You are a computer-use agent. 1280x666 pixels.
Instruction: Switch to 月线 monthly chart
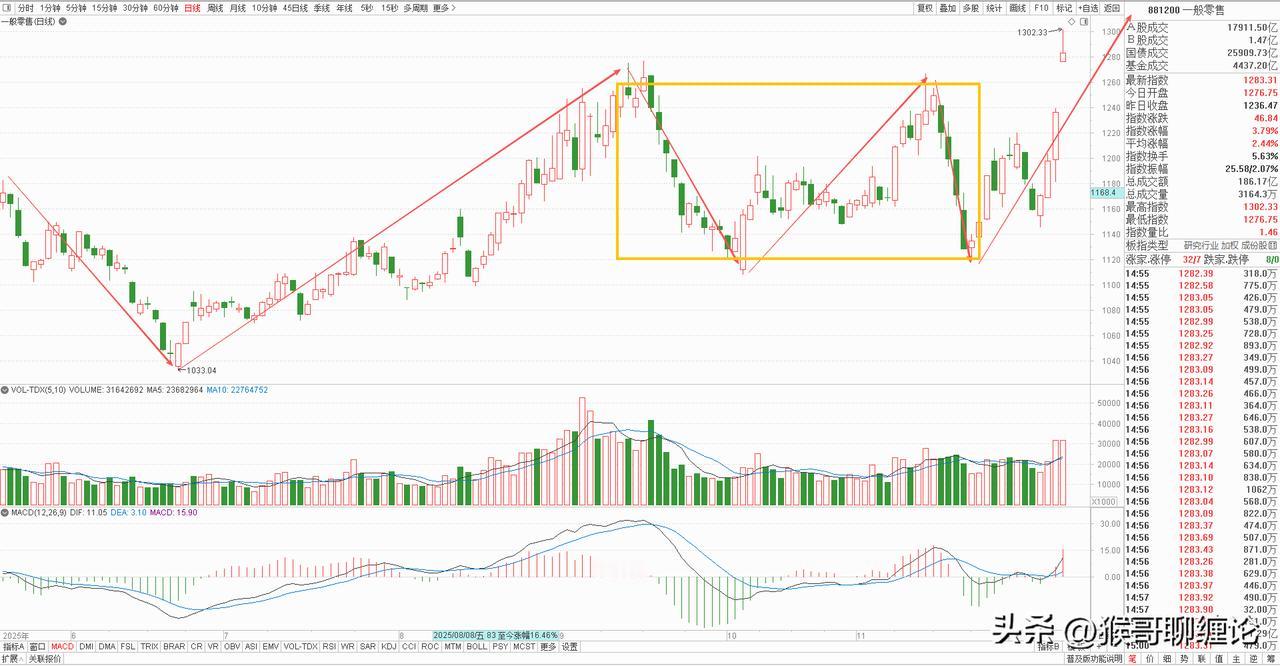(x=238, y=8)
